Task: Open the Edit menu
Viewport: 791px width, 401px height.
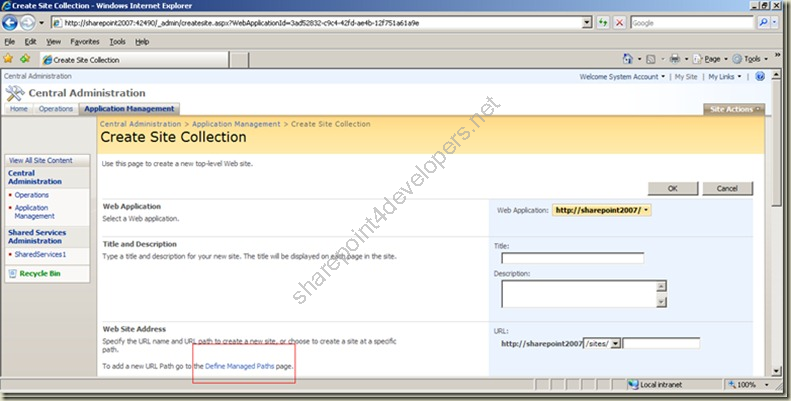Action: pyautogui.click(x=30, y=42)
